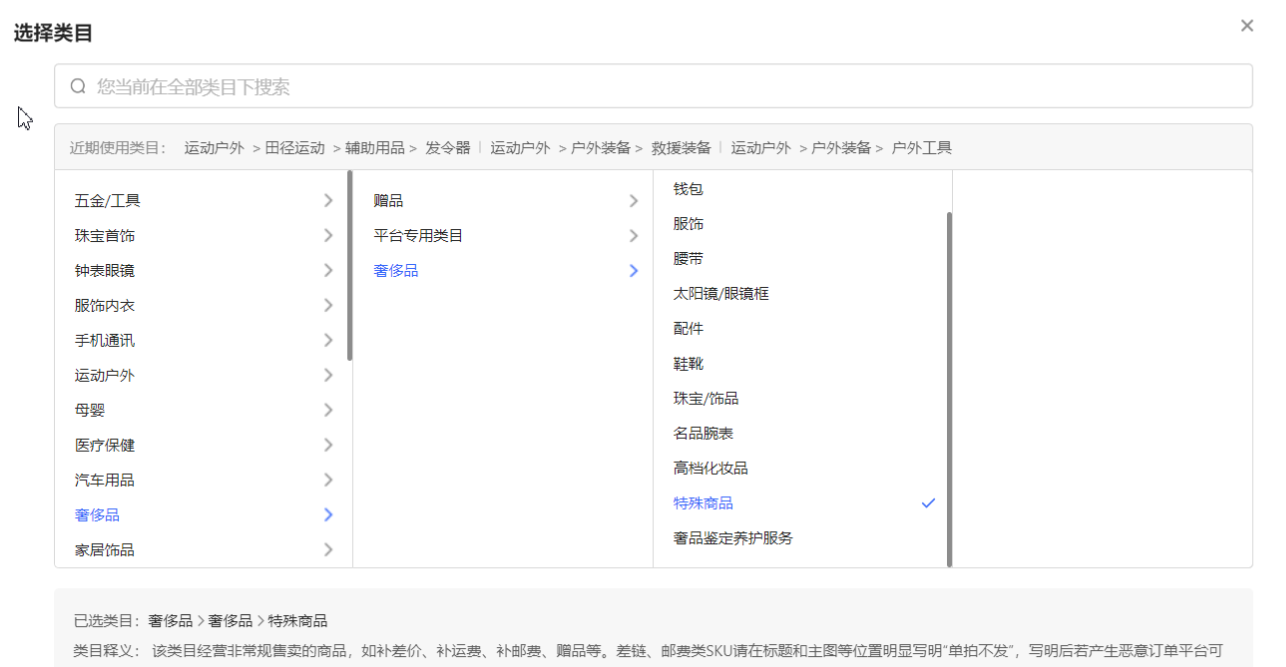Click the checkmark beside 特殊商品

point(928,503)
